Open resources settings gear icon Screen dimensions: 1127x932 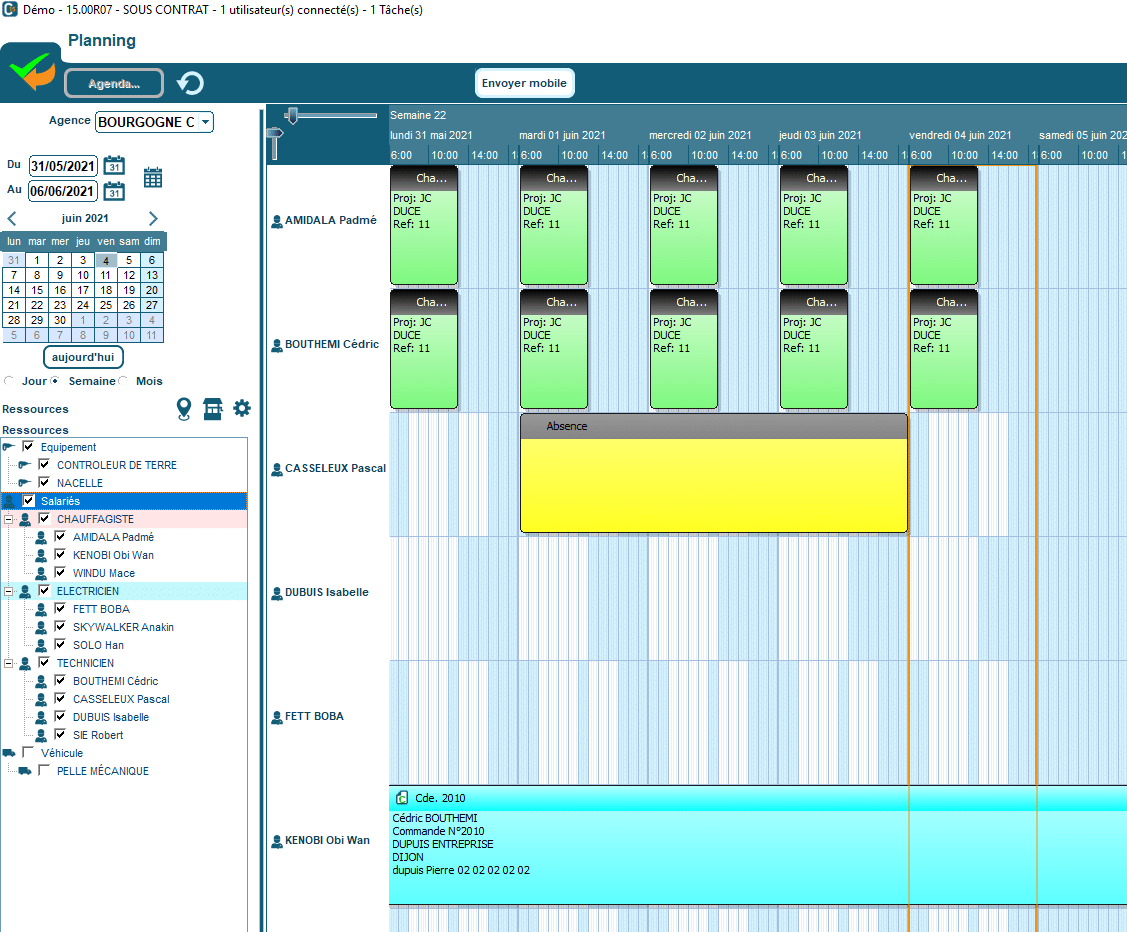(242, 408)
